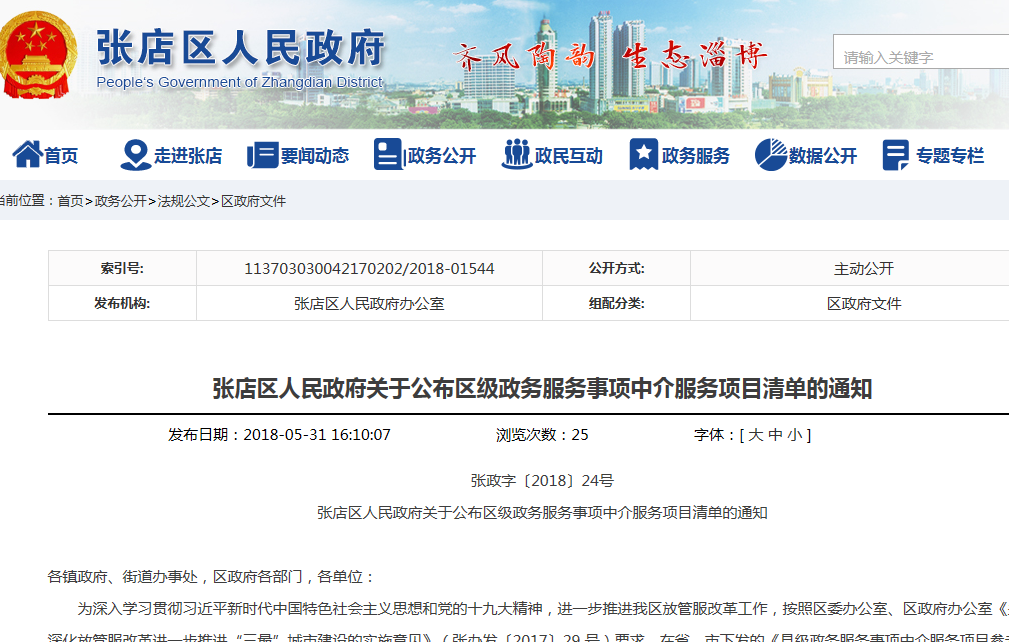Click the document icon for 政务公开
The image size is (1009, 642).
[387, 155]
